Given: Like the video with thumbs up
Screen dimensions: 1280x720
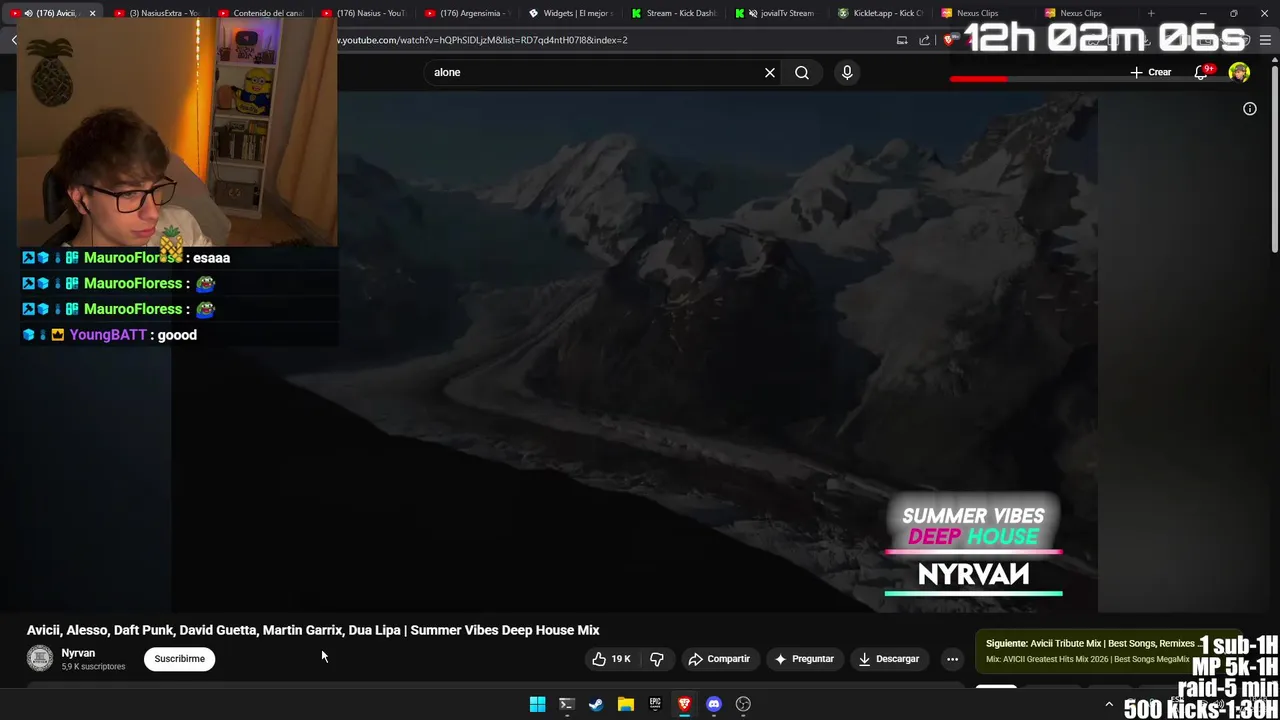Looking at the screenshot, I should (x=611, y=659).
